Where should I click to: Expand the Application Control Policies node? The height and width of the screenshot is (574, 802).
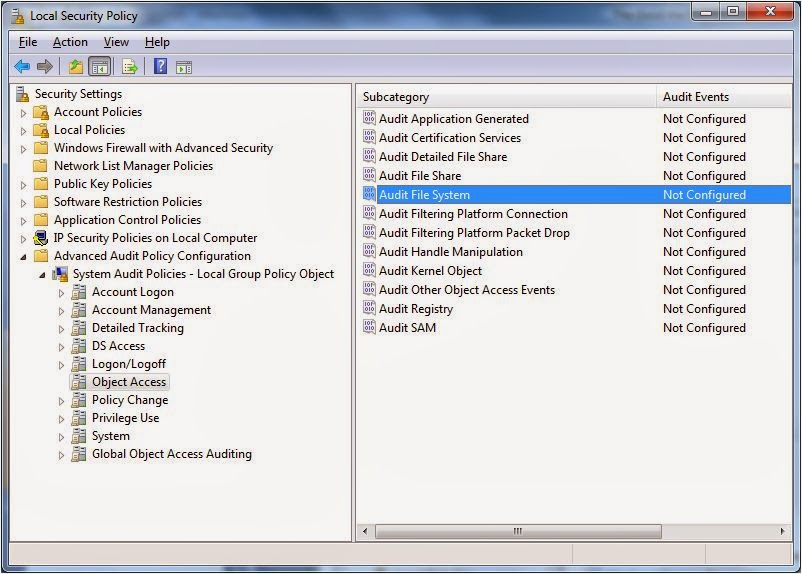[23, 221]
